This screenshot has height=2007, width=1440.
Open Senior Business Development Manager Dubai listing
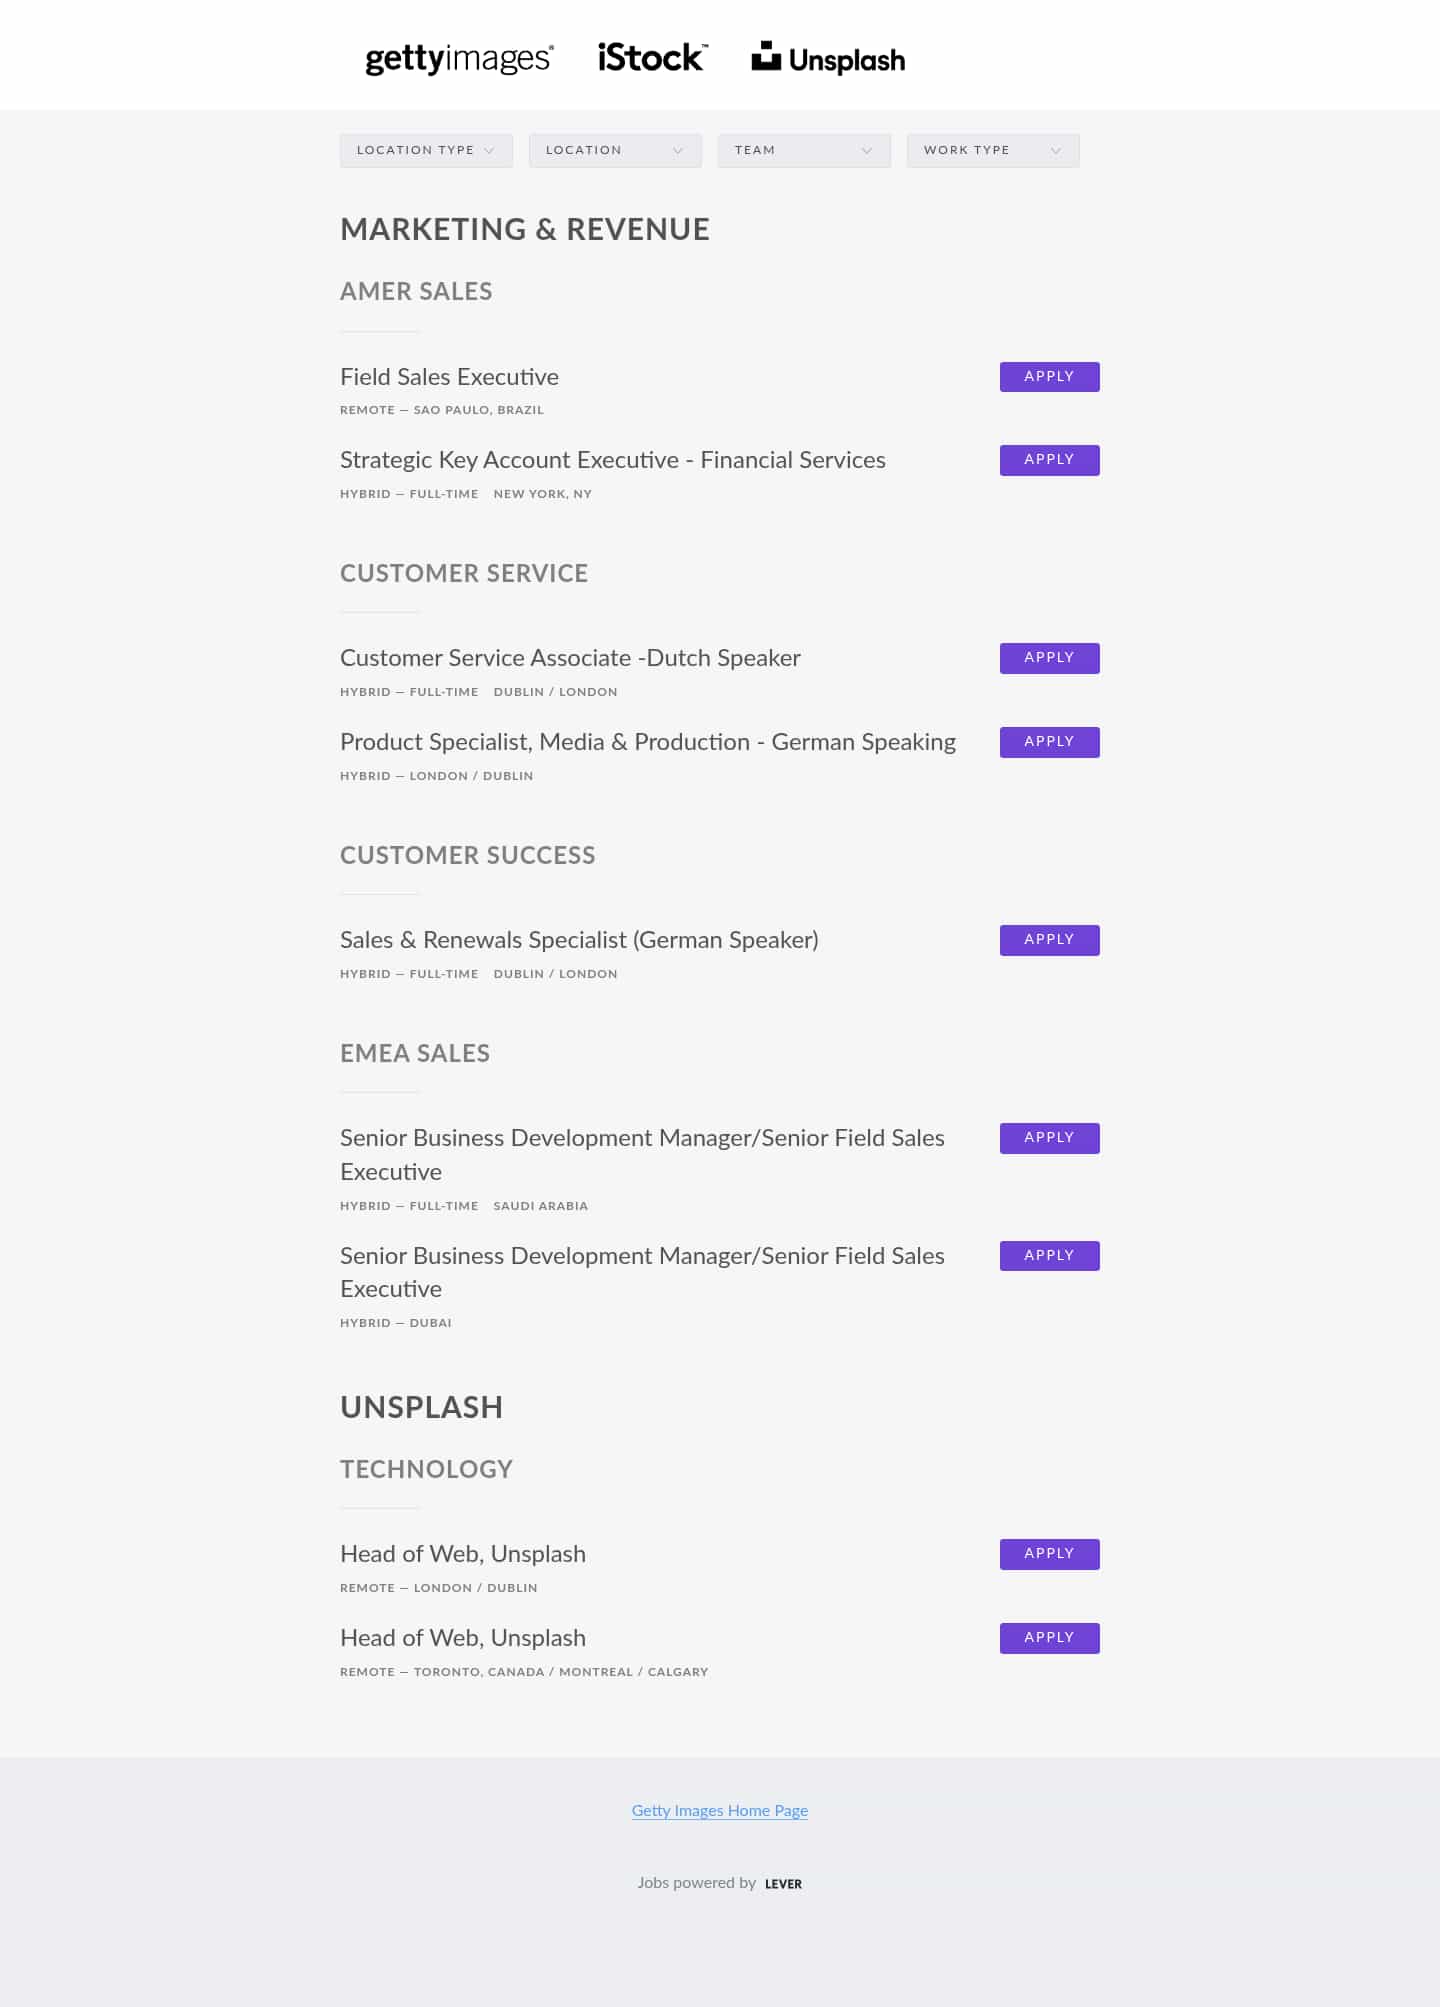tap(642, 1272)
